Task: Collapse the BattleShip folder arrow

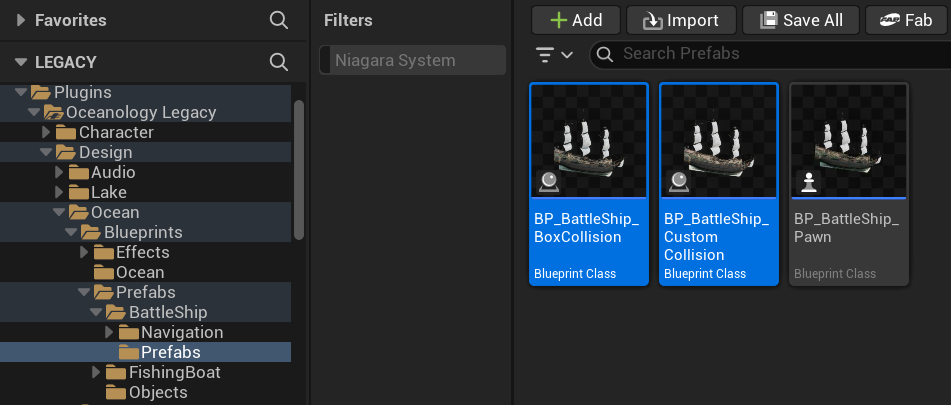Action: click(96, 312)
